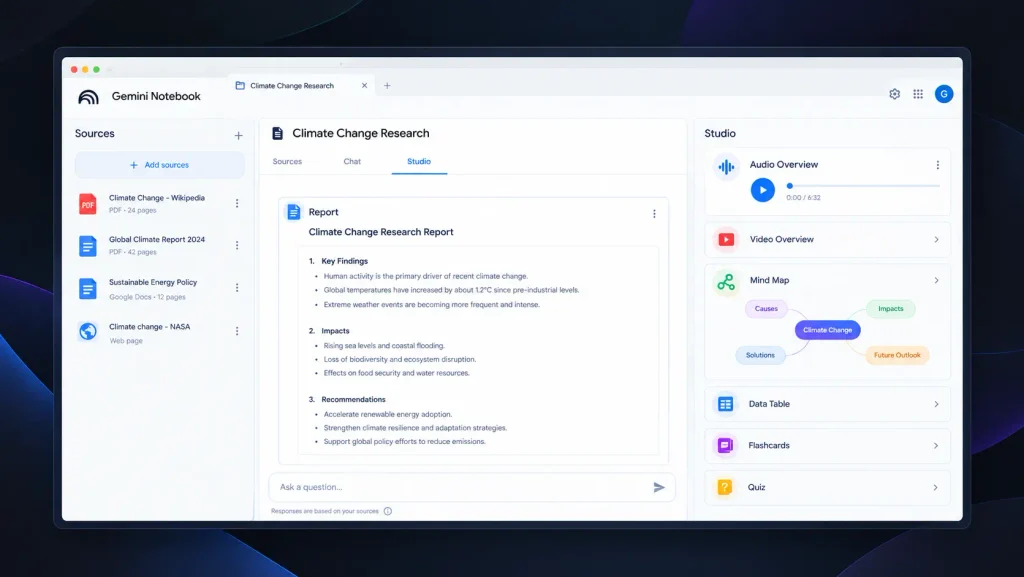Select the Future Outlook mind map node

pyautogui.click(x=897, y=355)
